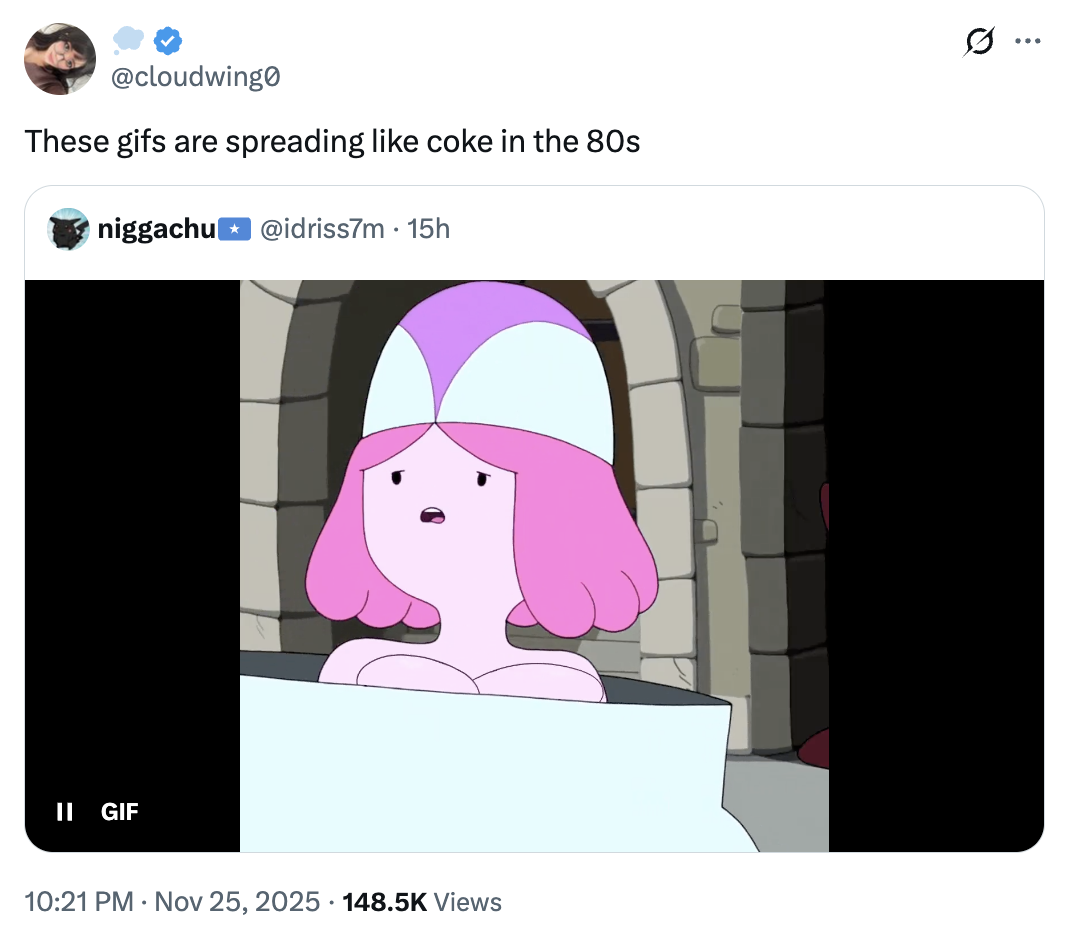
Task: Click the tweet text about gifs spreading
Action: pos(332,141)
